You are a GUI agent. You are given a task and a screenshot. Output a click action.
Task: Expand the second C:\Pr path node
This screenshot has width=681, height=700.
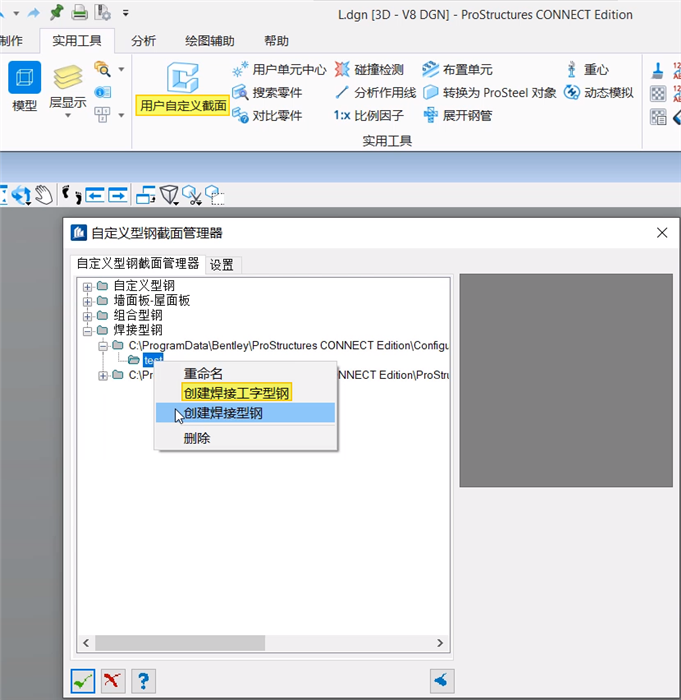tap(103, 375)
